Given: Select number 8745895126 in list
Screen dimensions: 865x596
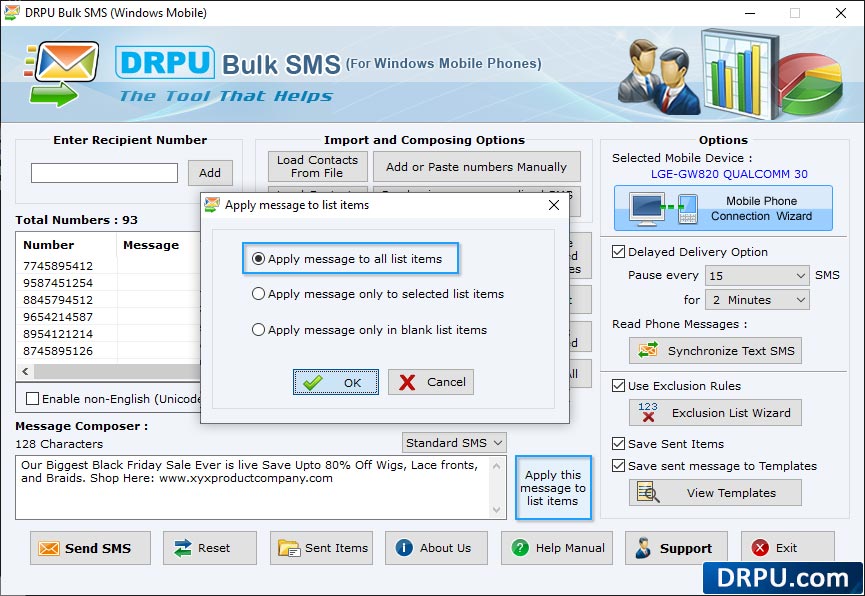Looking at the screenshot, I should pyautogui.click(x=58, y=351).
